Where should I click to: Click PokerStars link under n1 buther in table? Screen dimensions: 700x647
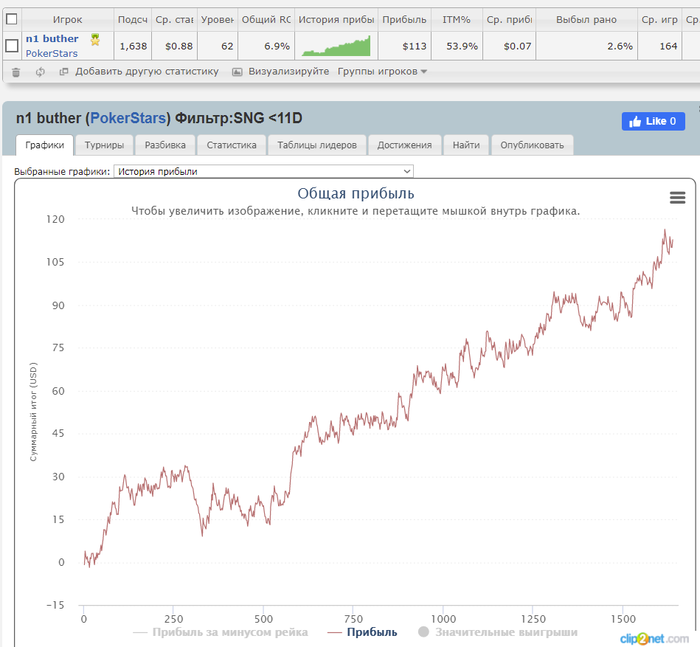pos(51,54)
